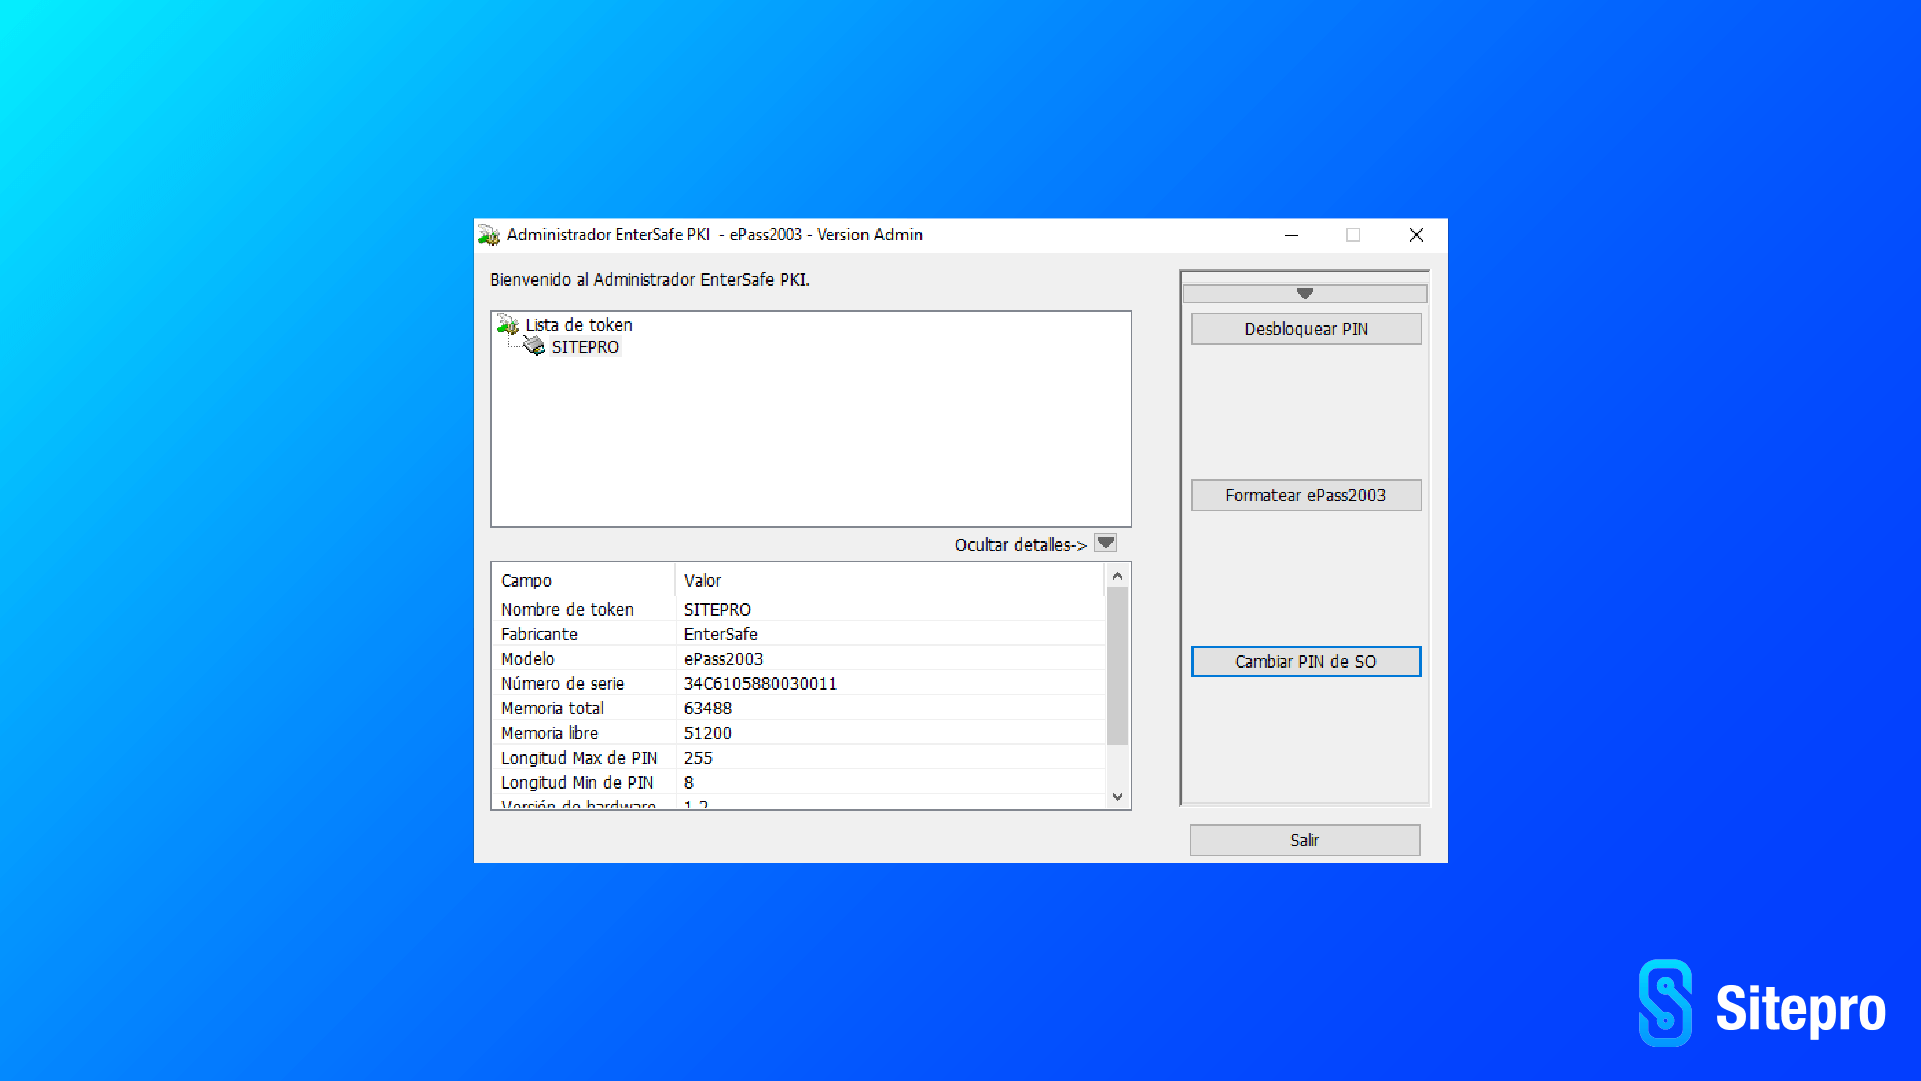Click the collapse arrow above Desbloquear PIN
The width and height of the screenshot is (1921, 1081).
tap(1304, 294)
